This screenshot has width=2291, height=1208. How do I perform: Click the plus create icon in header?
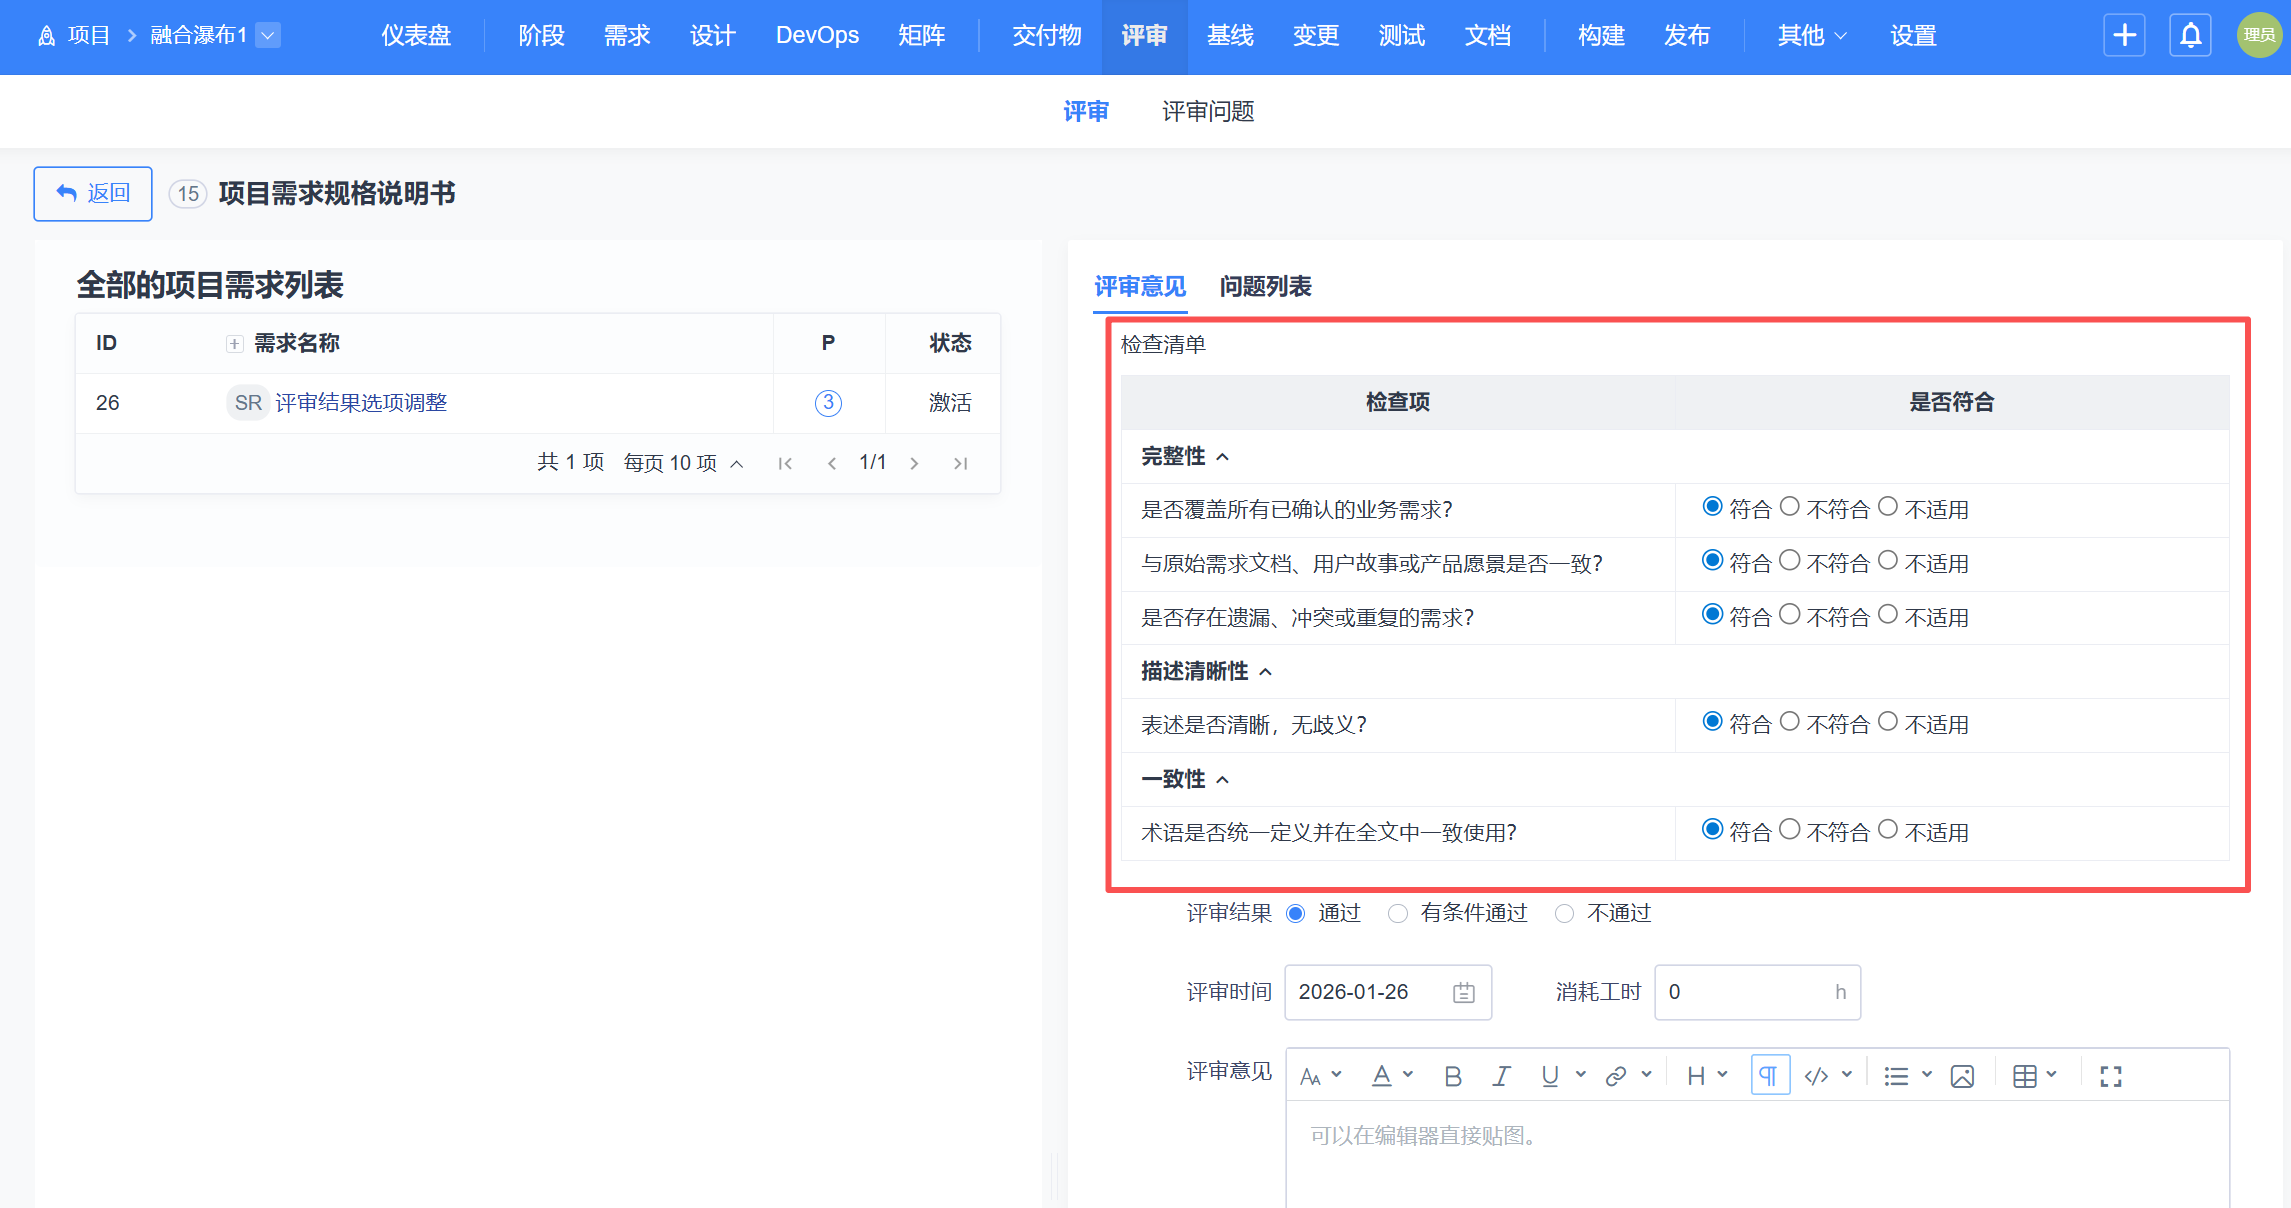[x=2124, y=36]
